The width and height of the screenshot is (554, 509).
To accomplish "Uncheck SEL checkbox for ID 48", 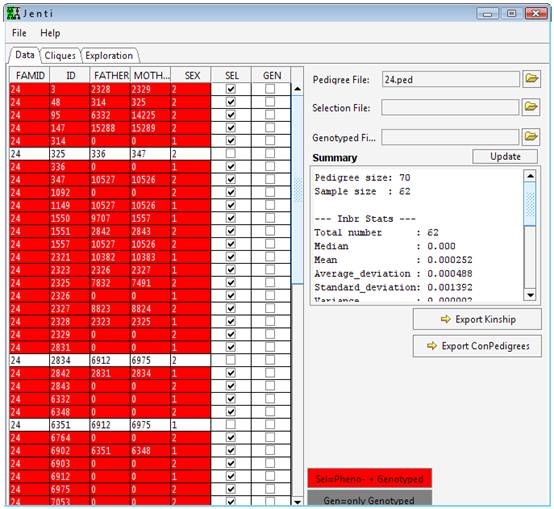I will pos(231,102).
